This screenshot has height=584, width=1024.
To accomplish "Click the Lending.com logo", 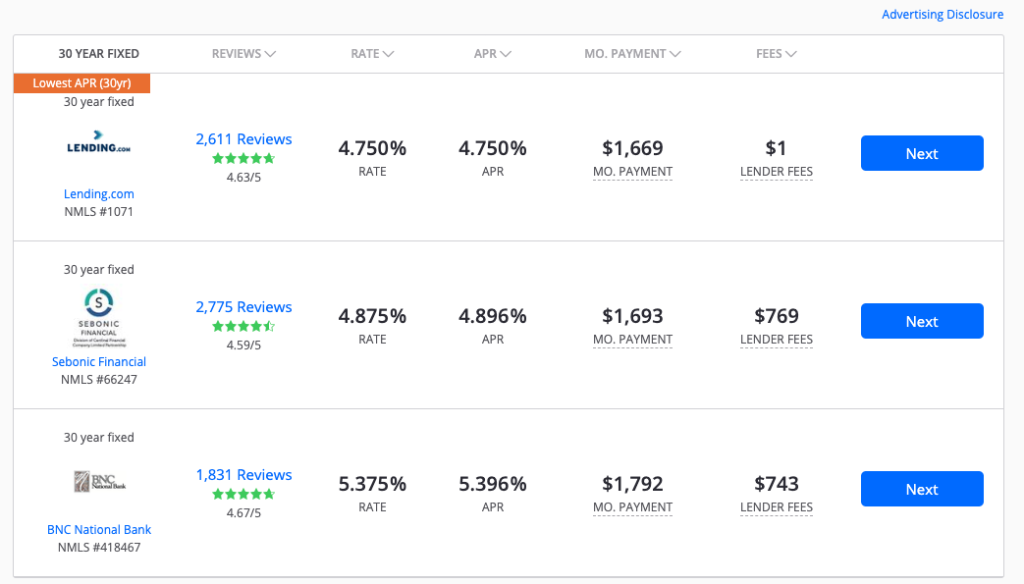I will click(x=98, y=147).
